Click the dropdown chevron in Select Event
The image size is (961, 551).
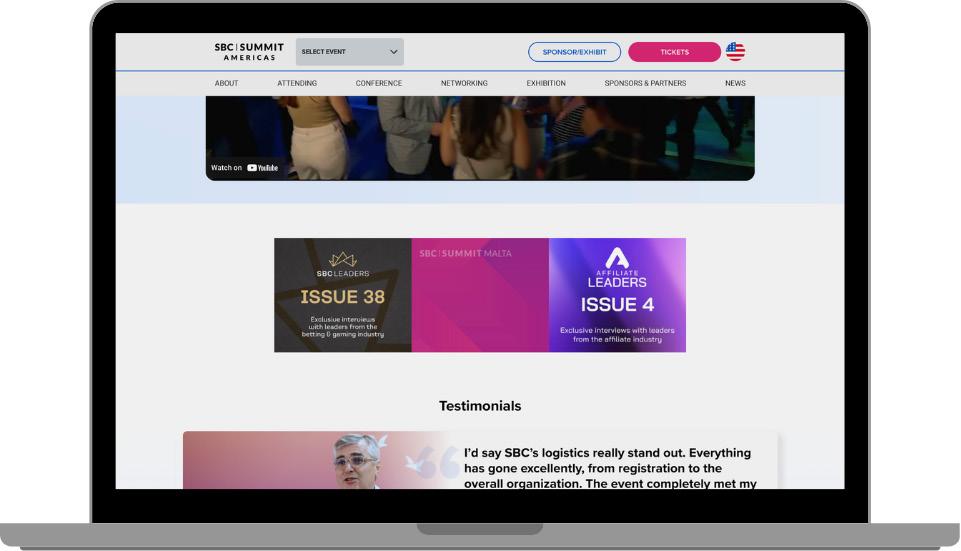pyautogui.click(x=393, y=52)
